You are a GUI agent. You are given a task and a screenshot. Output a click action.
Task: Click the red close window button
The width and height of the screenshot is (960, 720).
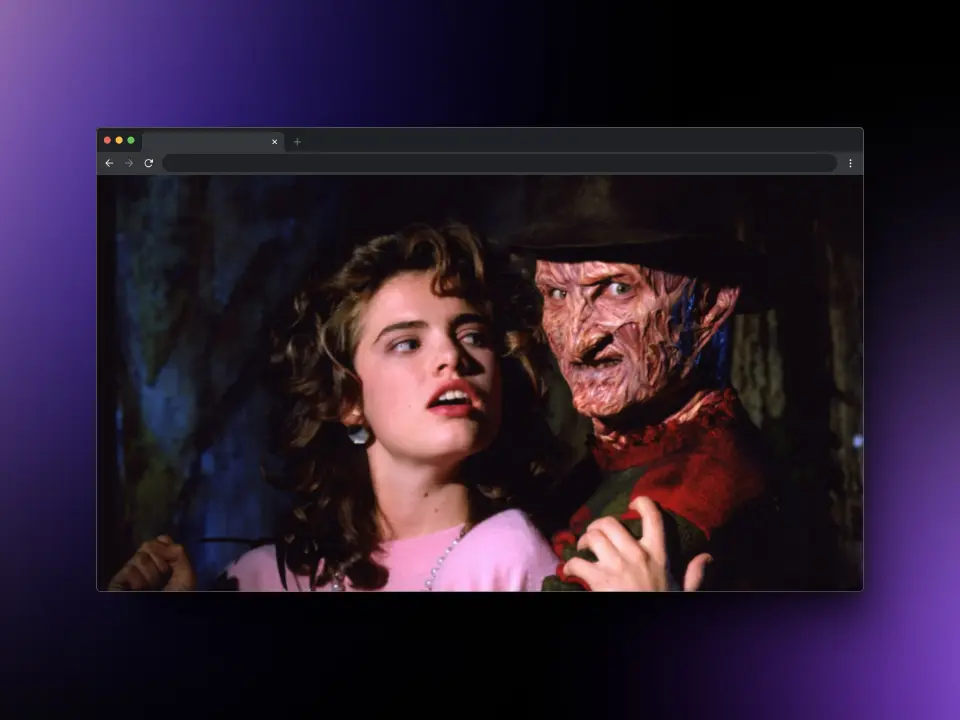tap(108, 141)
